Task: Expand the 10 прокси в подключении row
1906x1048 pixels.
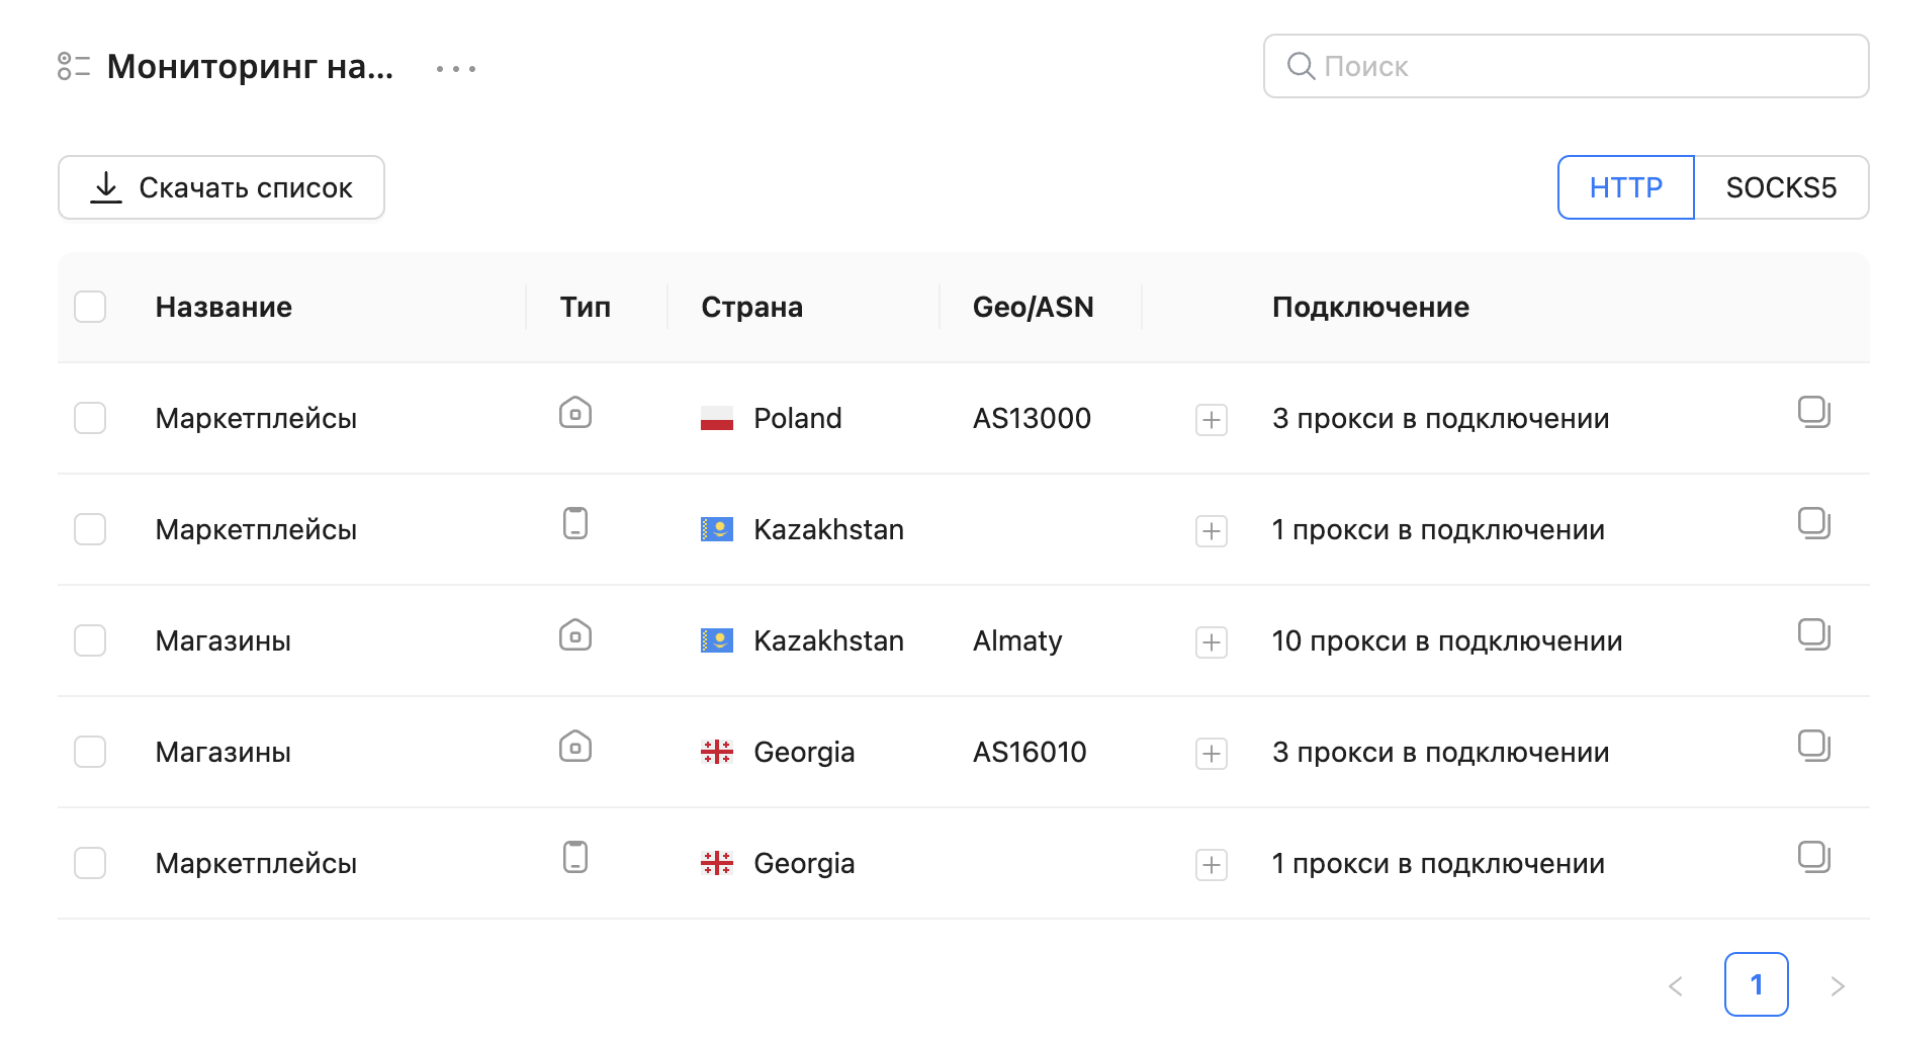Action: (x=1211, y=642)
